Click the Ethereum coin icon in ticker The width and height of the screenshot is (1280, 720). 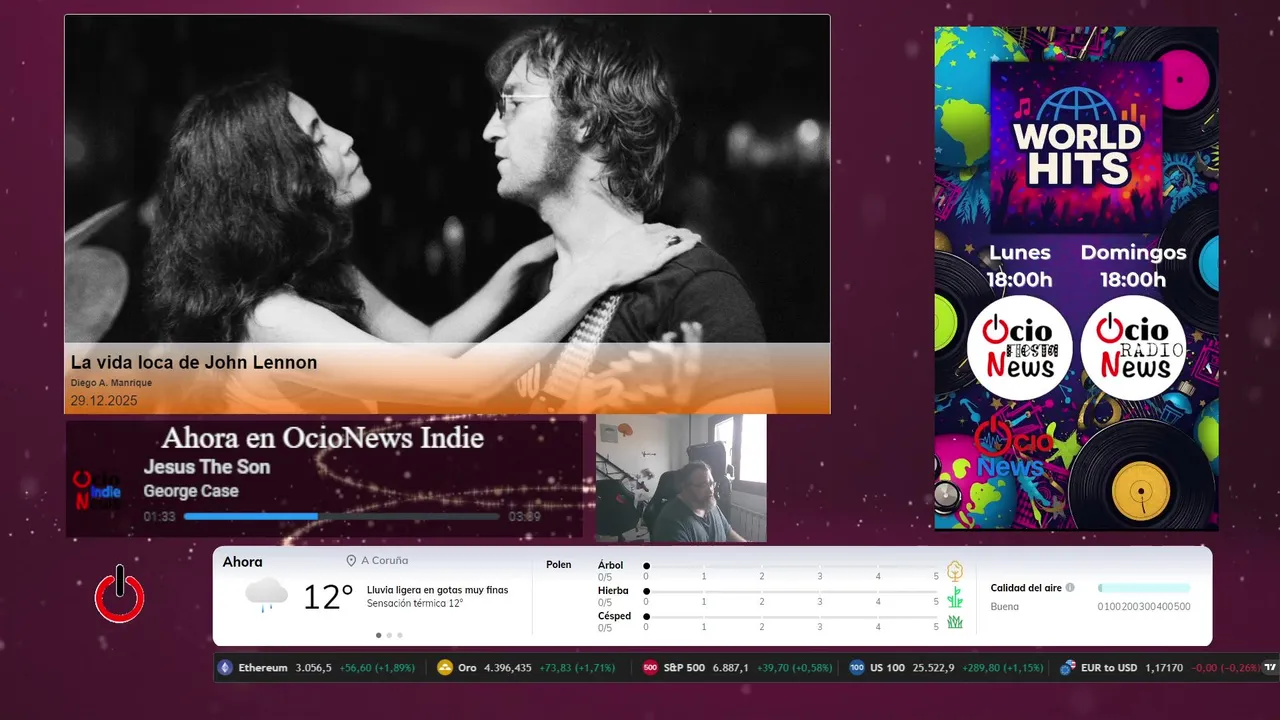click(x=225, y=668)
